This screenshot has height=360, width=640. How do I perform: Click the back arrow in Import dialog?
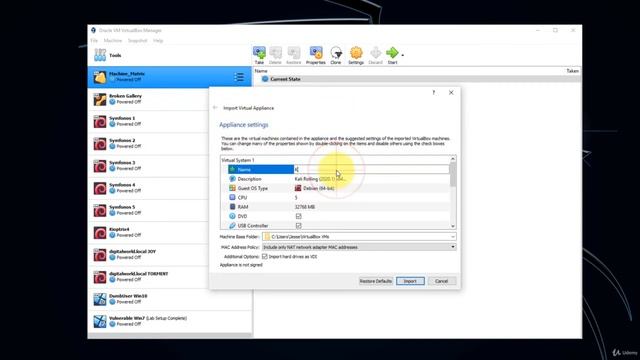pyautogui.click(x=215, y=108)
